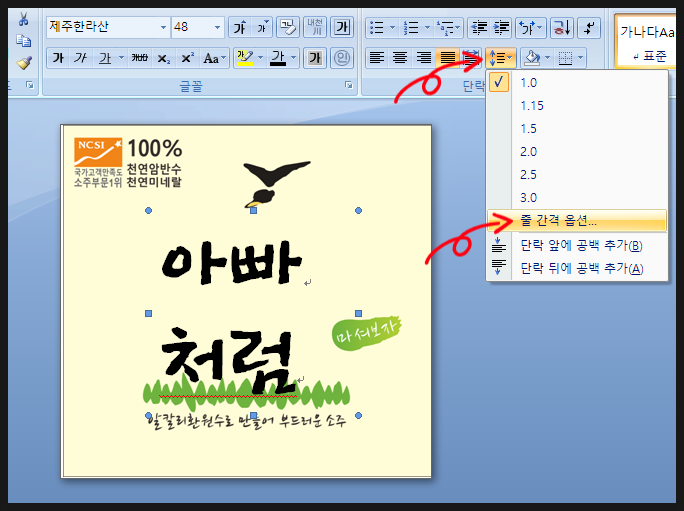The width and height of the screenshot is (684, 511).
Task: Click the Sort icon
Action: coord(561,28)
